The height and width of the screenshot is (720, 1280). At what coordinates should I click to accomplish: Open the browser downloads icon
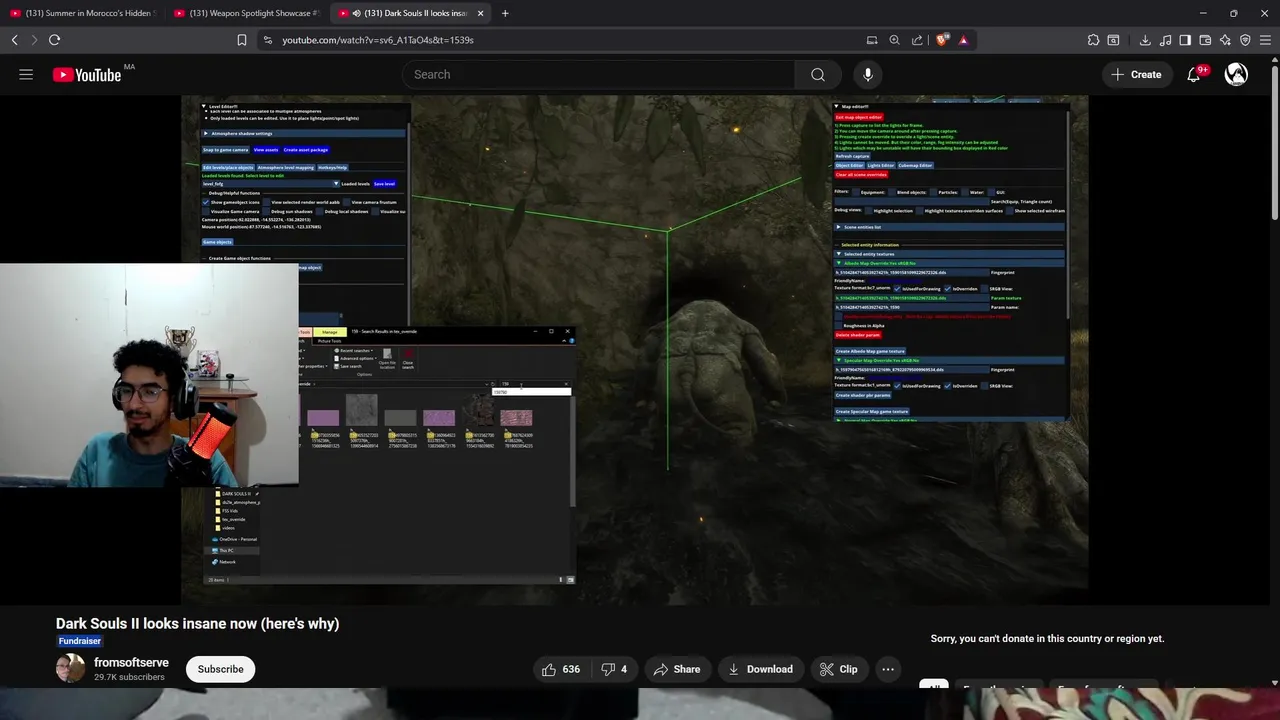click(x=1145, y=40)
